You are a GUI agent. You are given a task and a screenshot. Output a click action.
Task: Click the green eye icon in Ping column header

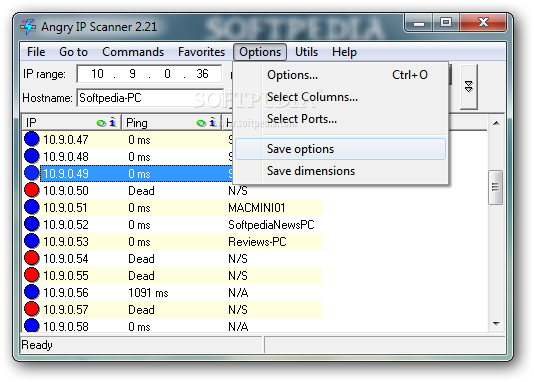tap(201, 123)
